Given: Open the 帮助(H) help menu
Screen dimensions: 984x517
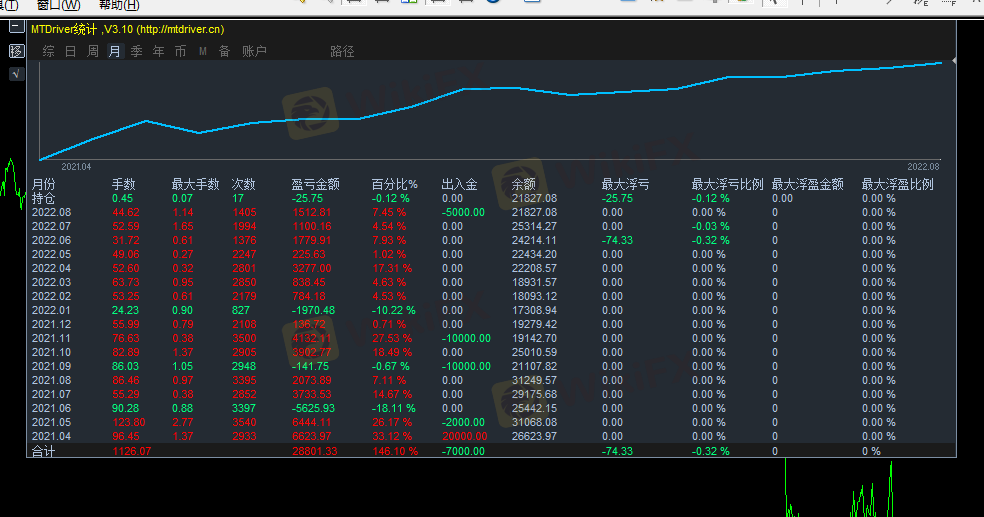Looking at the screenshot, I should click(x=118, y=5).
